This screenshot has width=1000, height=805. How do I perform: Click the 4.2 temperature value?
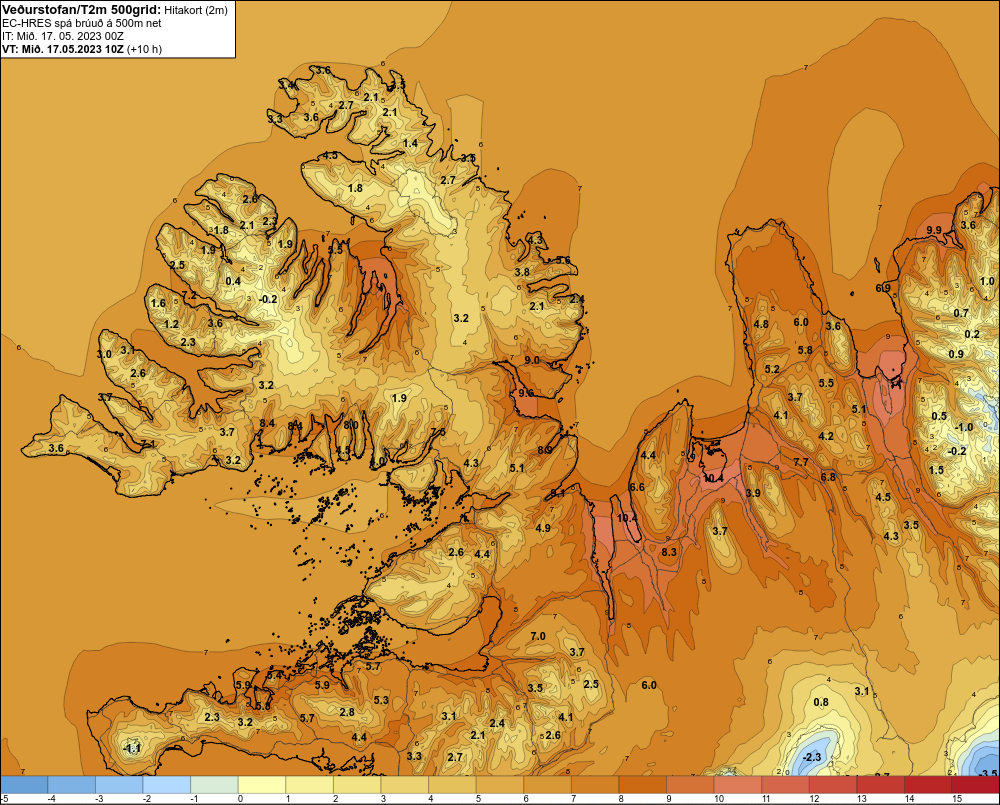(x=826, y=436)
